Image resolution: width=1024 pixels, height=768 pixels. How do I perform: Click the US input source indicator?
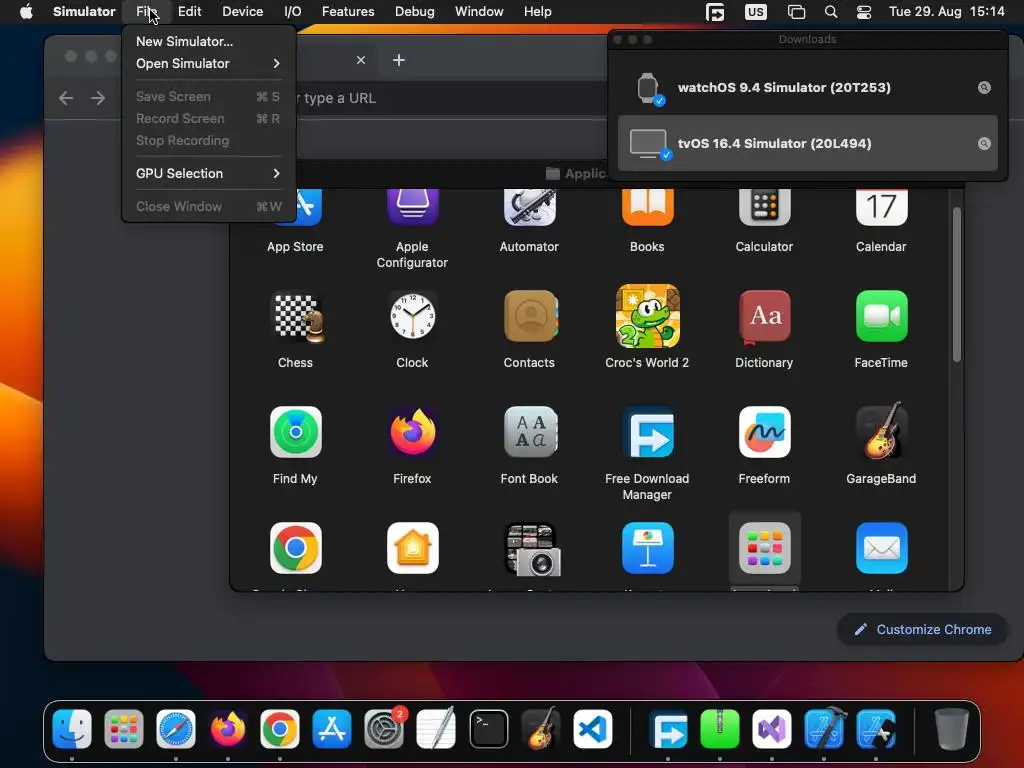point(756,12)
